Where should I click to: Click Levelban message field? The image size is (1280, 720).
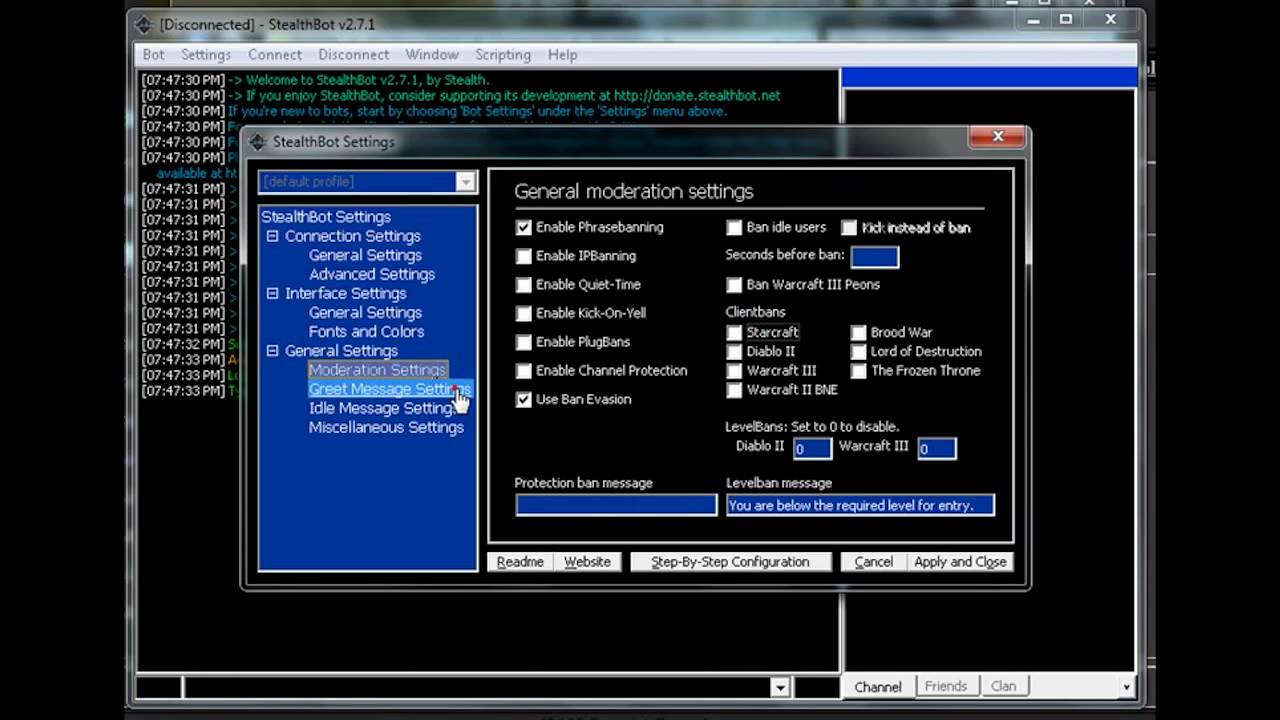click(x=860, y=506)
